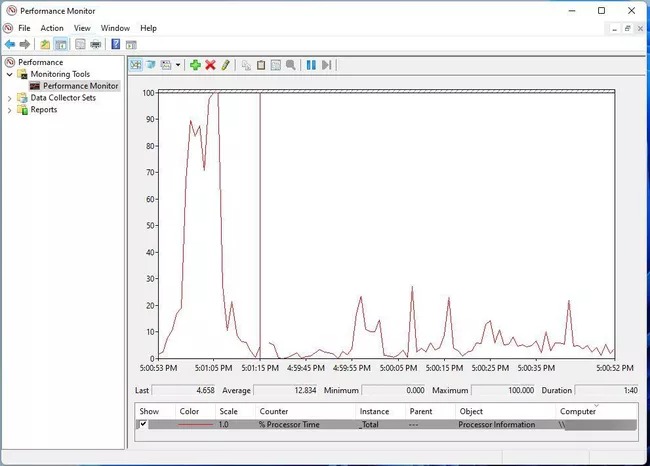Select Data Collector Sets in tree

(x=63, y=98)
